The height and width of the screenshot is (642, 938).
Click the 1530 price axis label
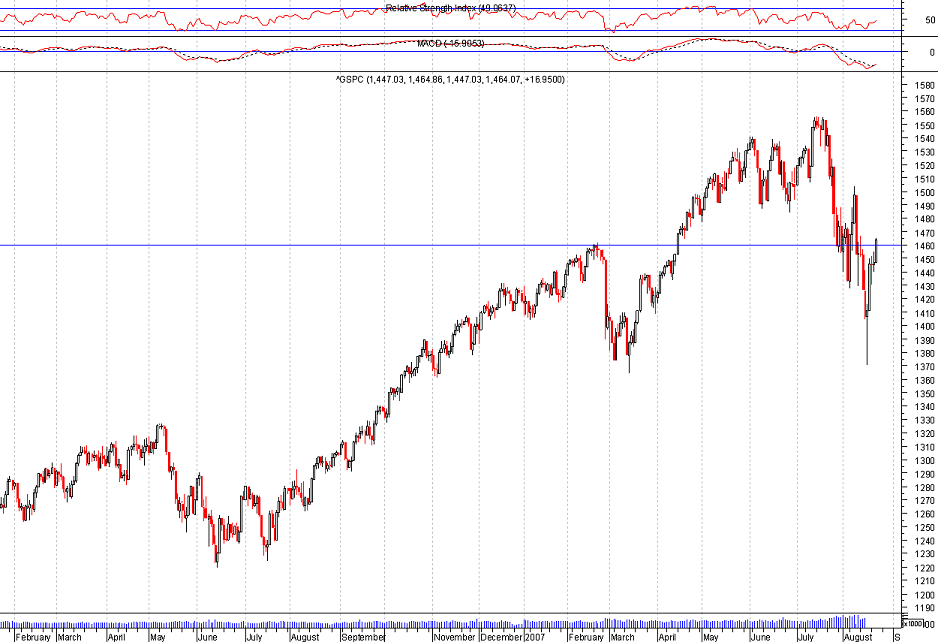[x=925, y=152]
